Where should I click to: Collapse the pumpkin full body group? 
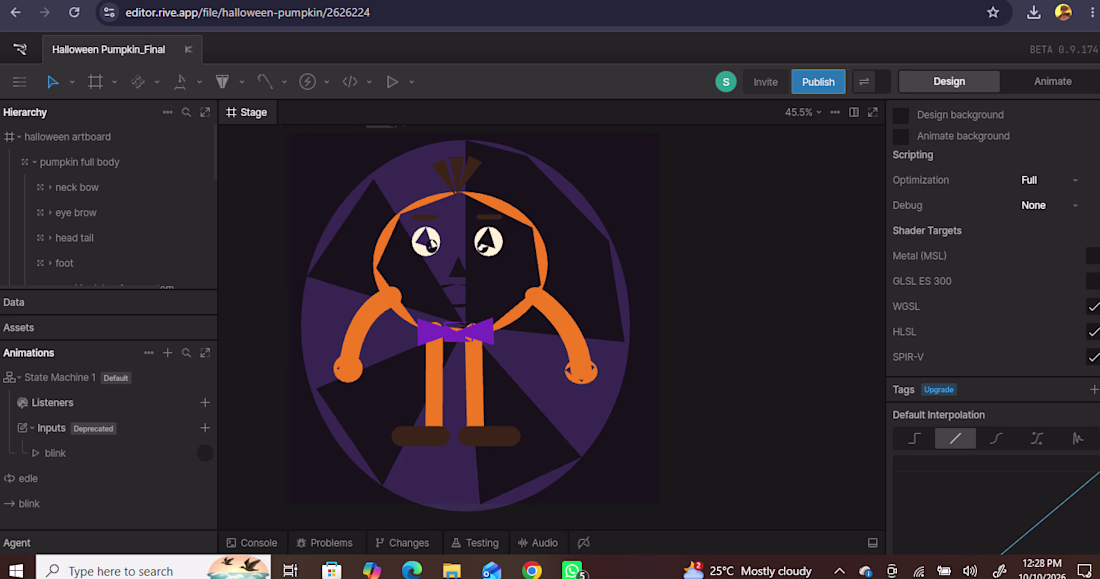point(34,162)
